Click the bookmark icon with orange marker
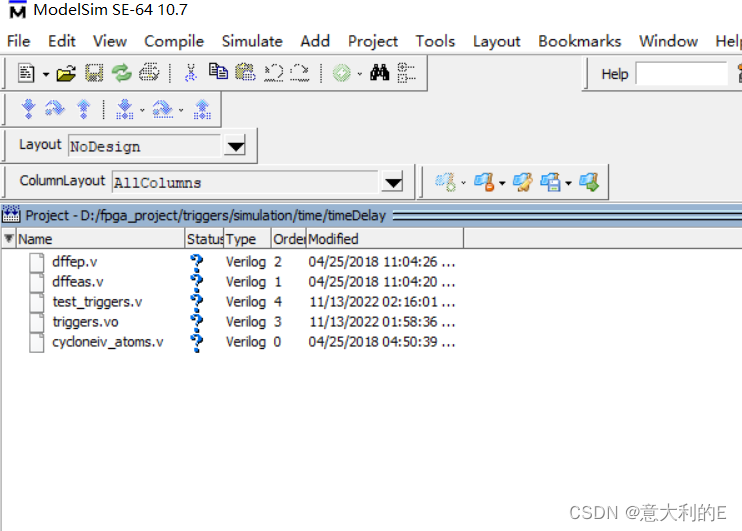 click(485, 182)
